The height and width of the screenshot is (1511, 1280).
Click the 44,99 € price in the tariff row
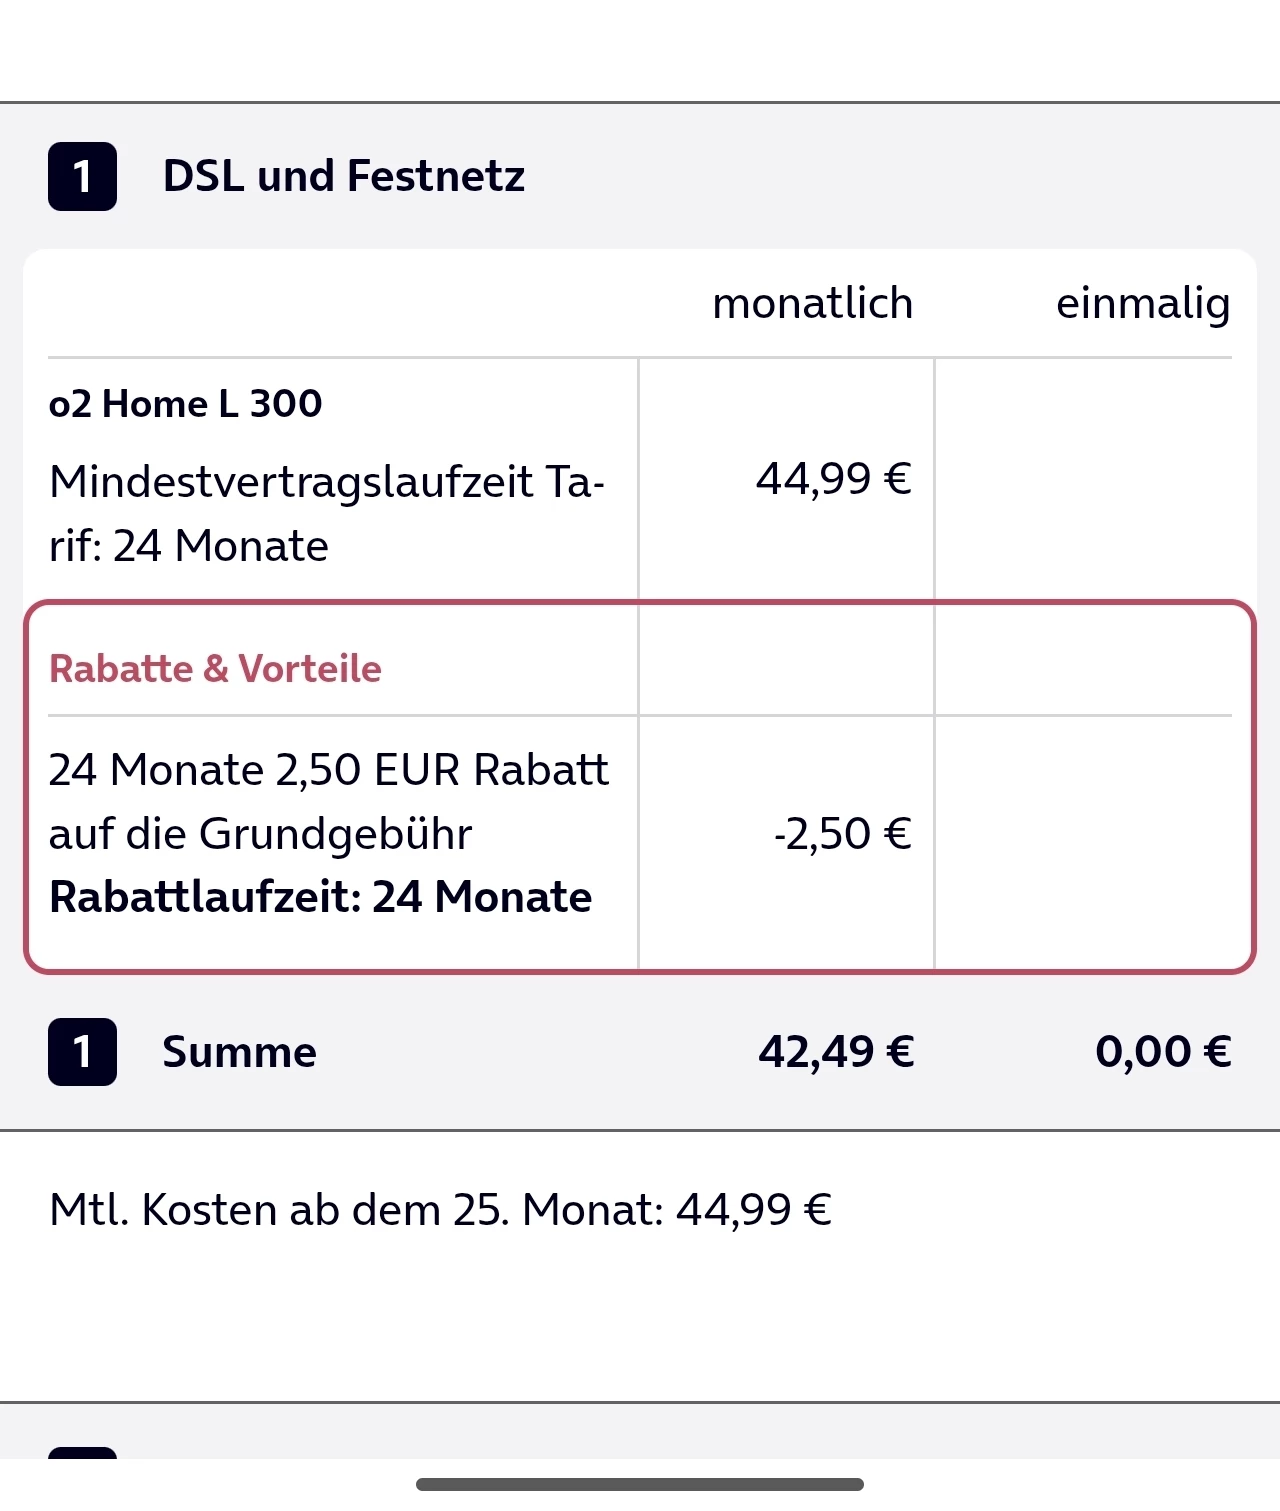point(833,479)
